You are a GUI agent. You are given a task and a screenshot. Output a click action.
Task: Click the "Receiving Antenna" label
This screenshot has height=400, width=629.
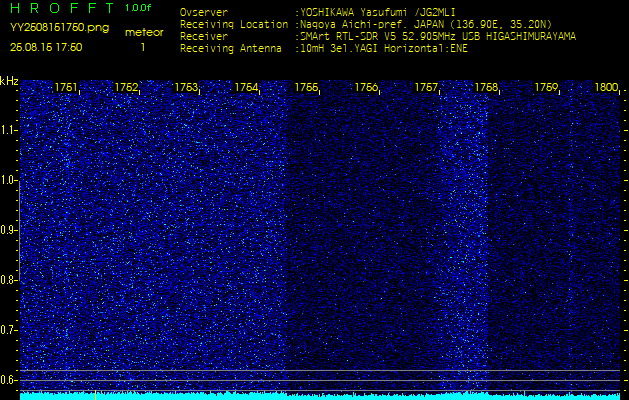pos(231,49)
